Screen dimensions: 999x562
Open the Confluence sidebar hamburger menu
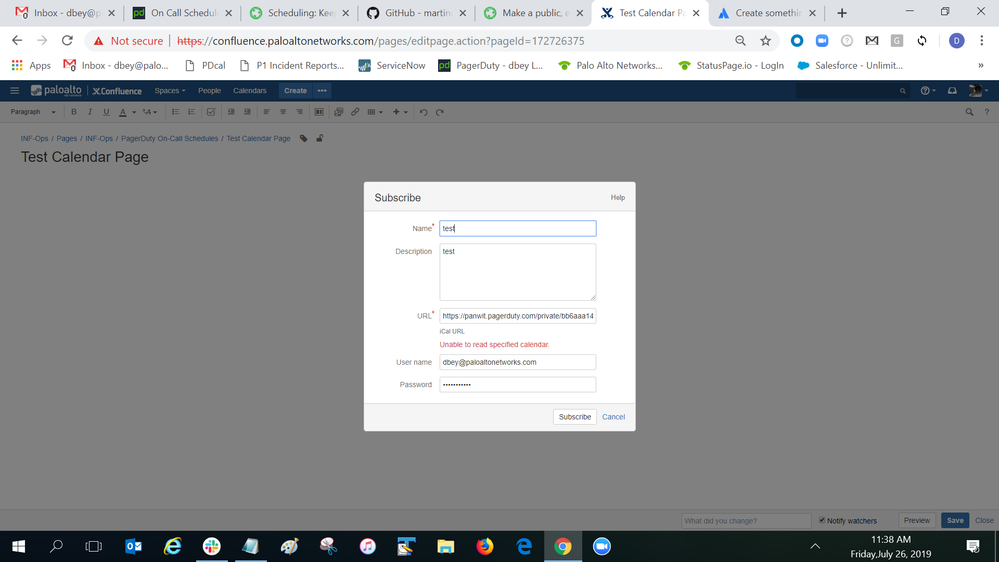14,90
